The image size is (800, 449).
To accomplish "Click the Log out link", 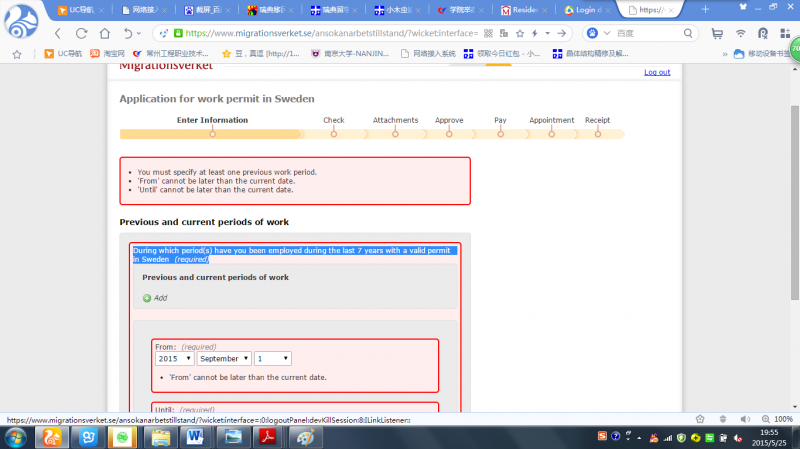I will 657,72.
